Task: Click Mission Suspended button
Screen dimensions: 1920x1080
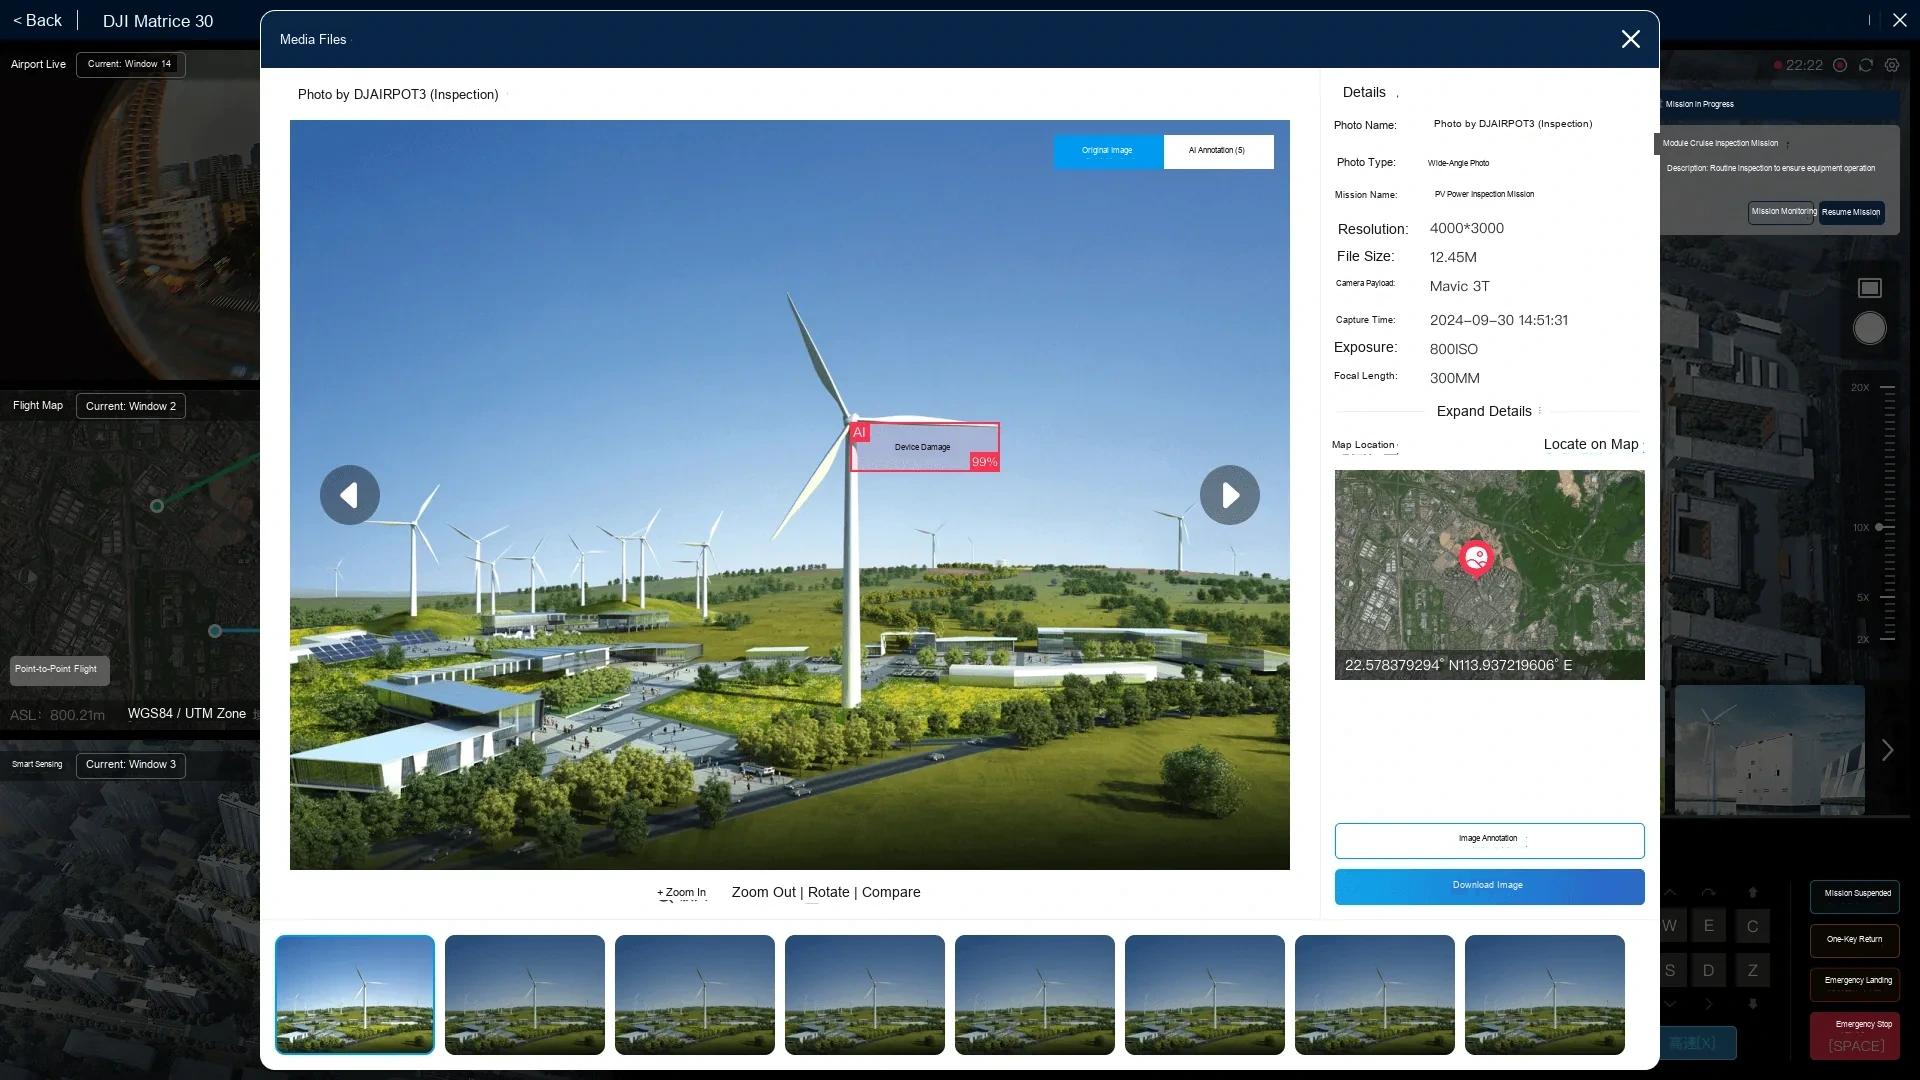Action: coord(1856,895)
